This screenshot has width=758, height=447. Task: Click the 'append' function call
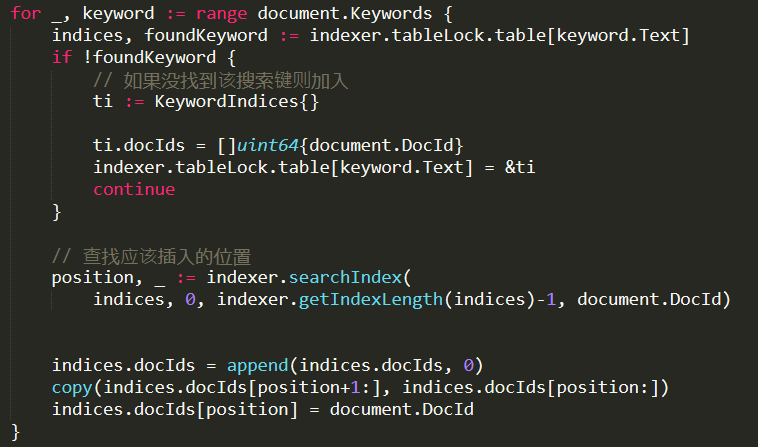click(x=258, y=365)
